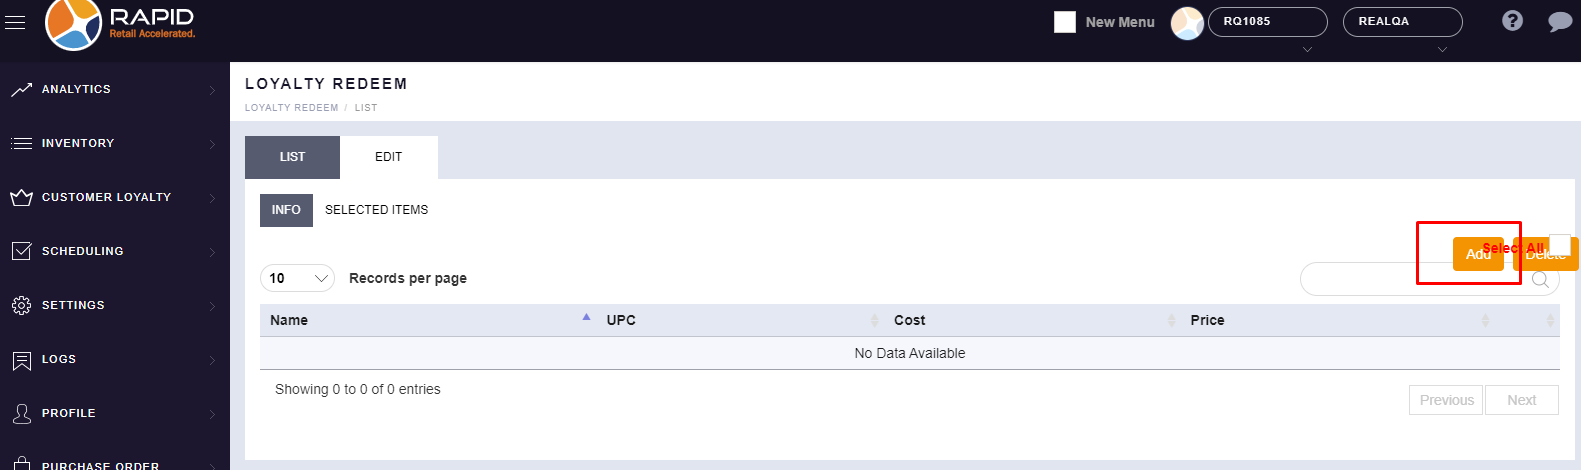Toggle the New Menu checkbox
The image size is (1581, 470).
point(1065,22)
